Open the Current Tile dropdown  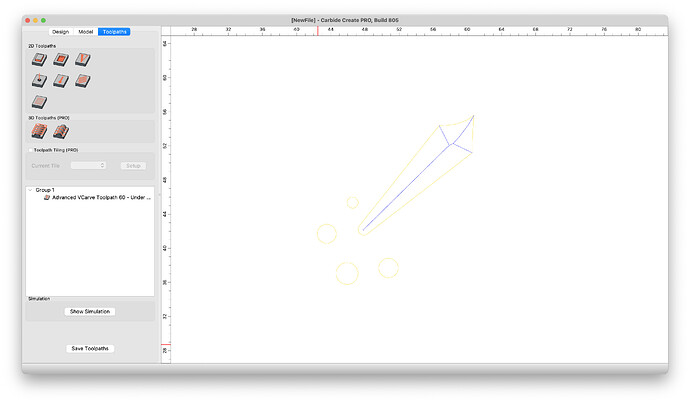[88, 165]
